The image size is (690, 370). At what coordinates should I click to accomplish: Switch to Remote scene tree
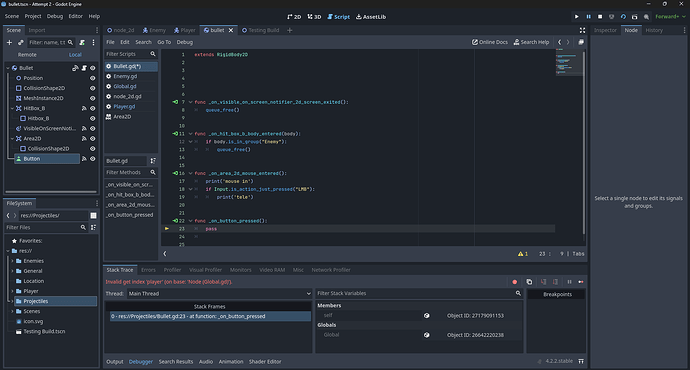tap(27, 55)
